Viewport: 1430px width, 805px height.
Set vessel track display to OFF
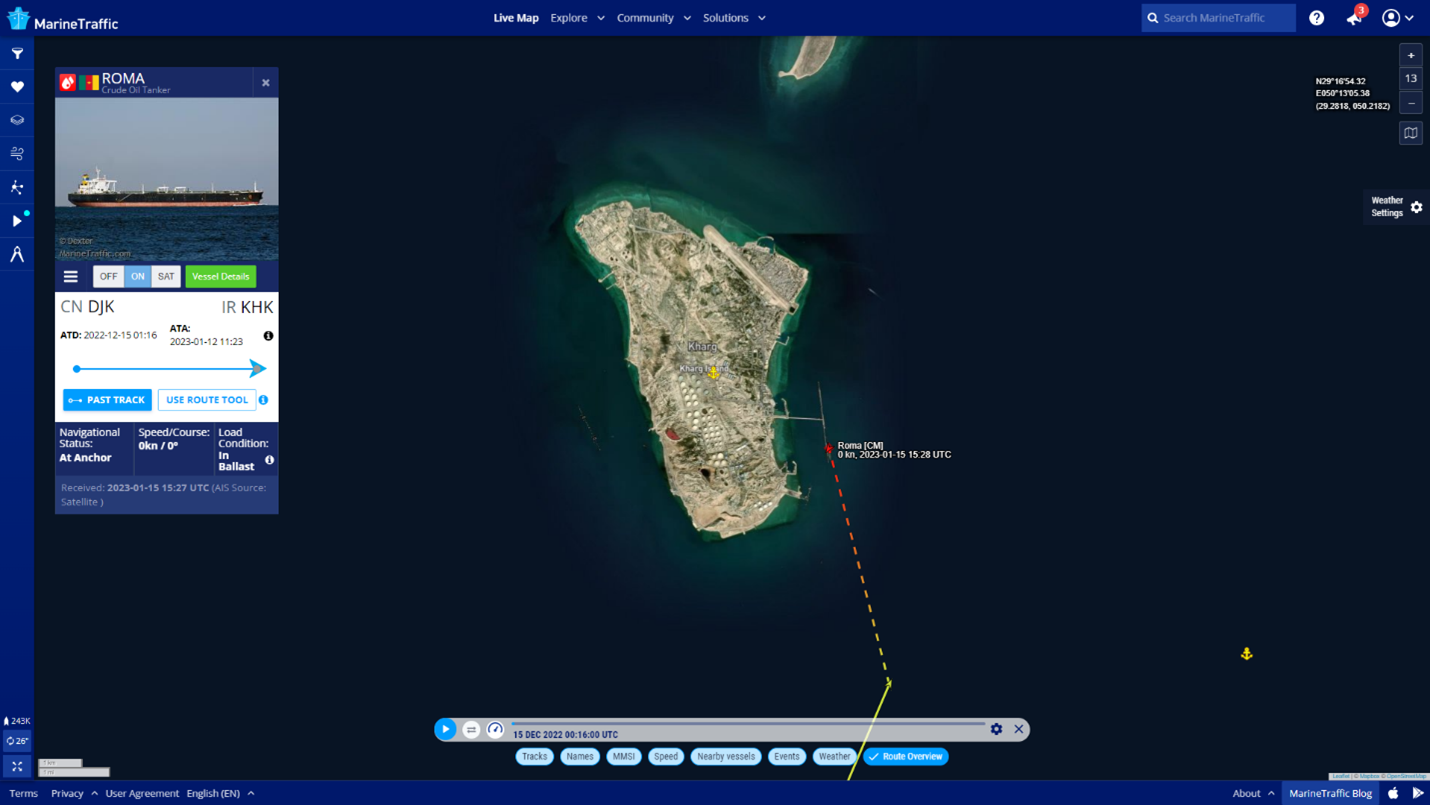click(x=108, y=277)
